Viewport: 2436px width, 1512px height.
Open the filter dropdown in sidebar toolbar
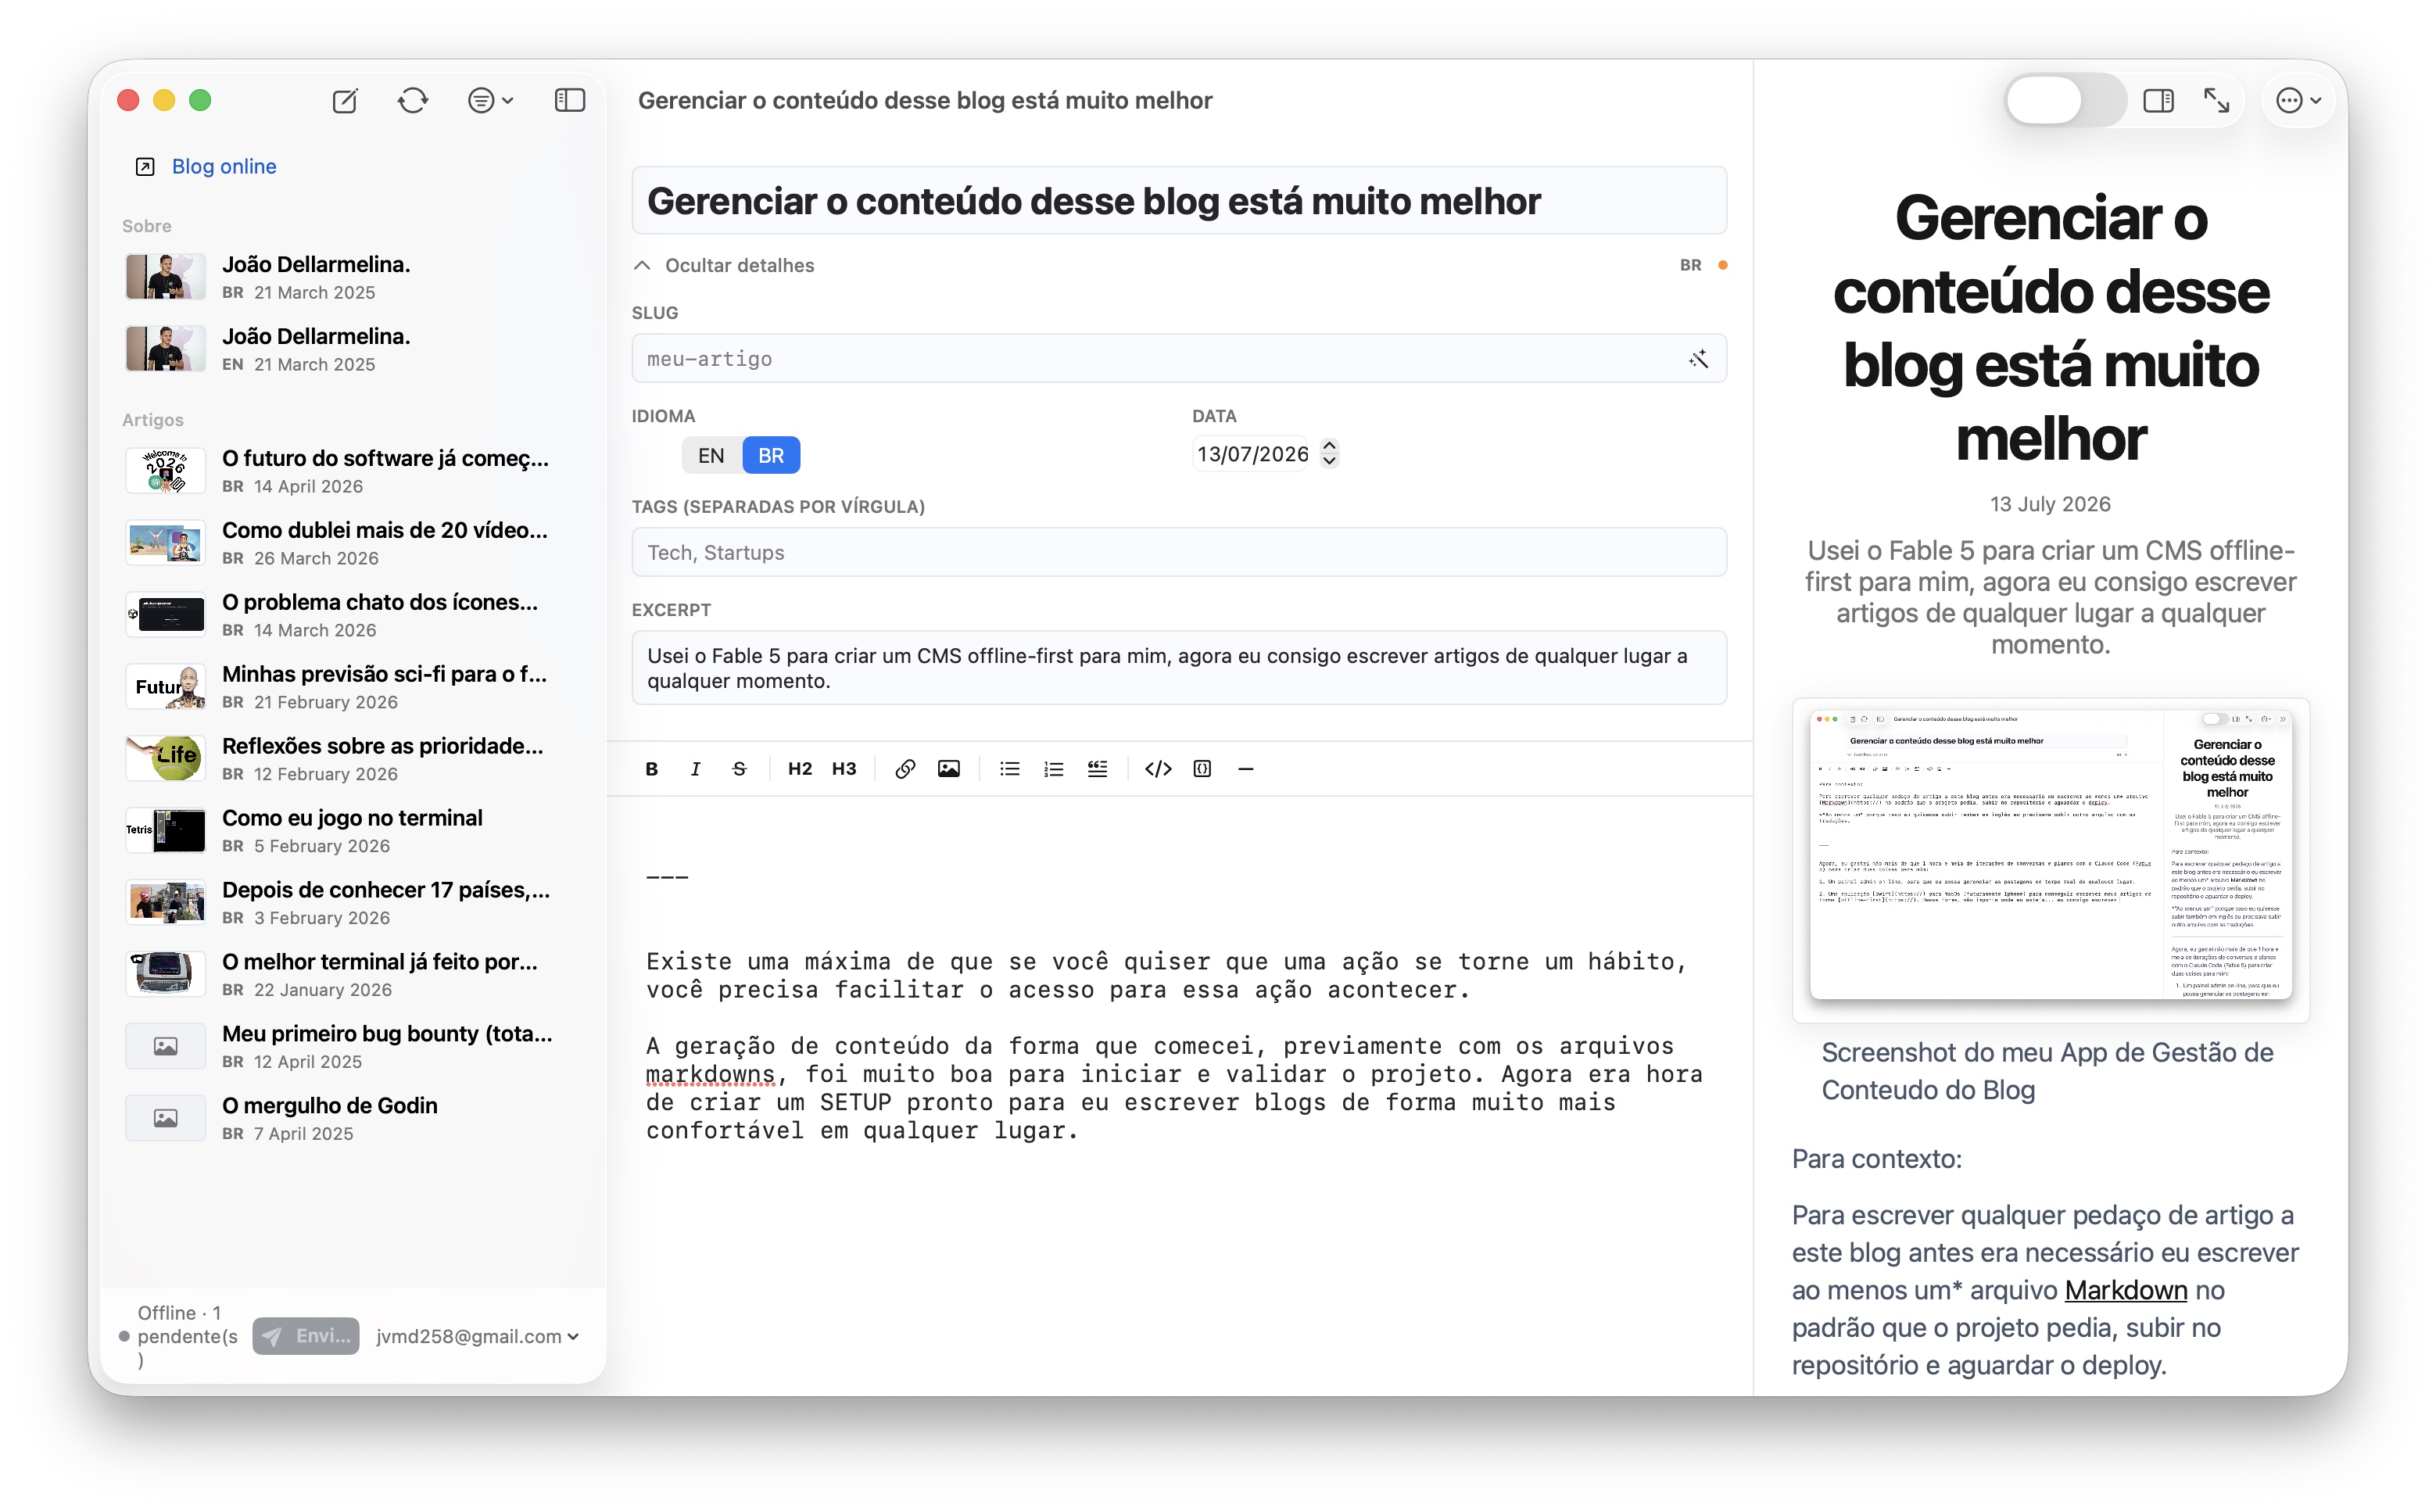pyautogui.click(x=490, y=101)
